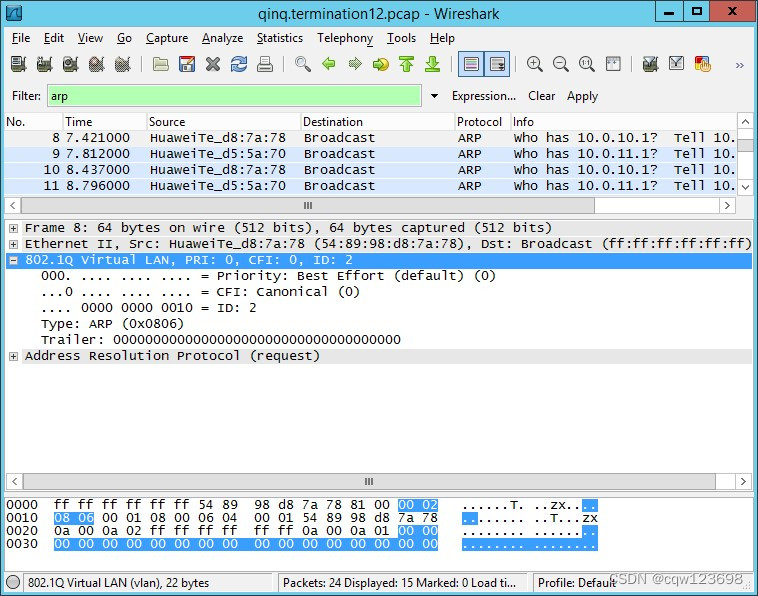Reset zoom to 100% icon
758x596 pixels.
pyautogui.click(x=587, y=64)
